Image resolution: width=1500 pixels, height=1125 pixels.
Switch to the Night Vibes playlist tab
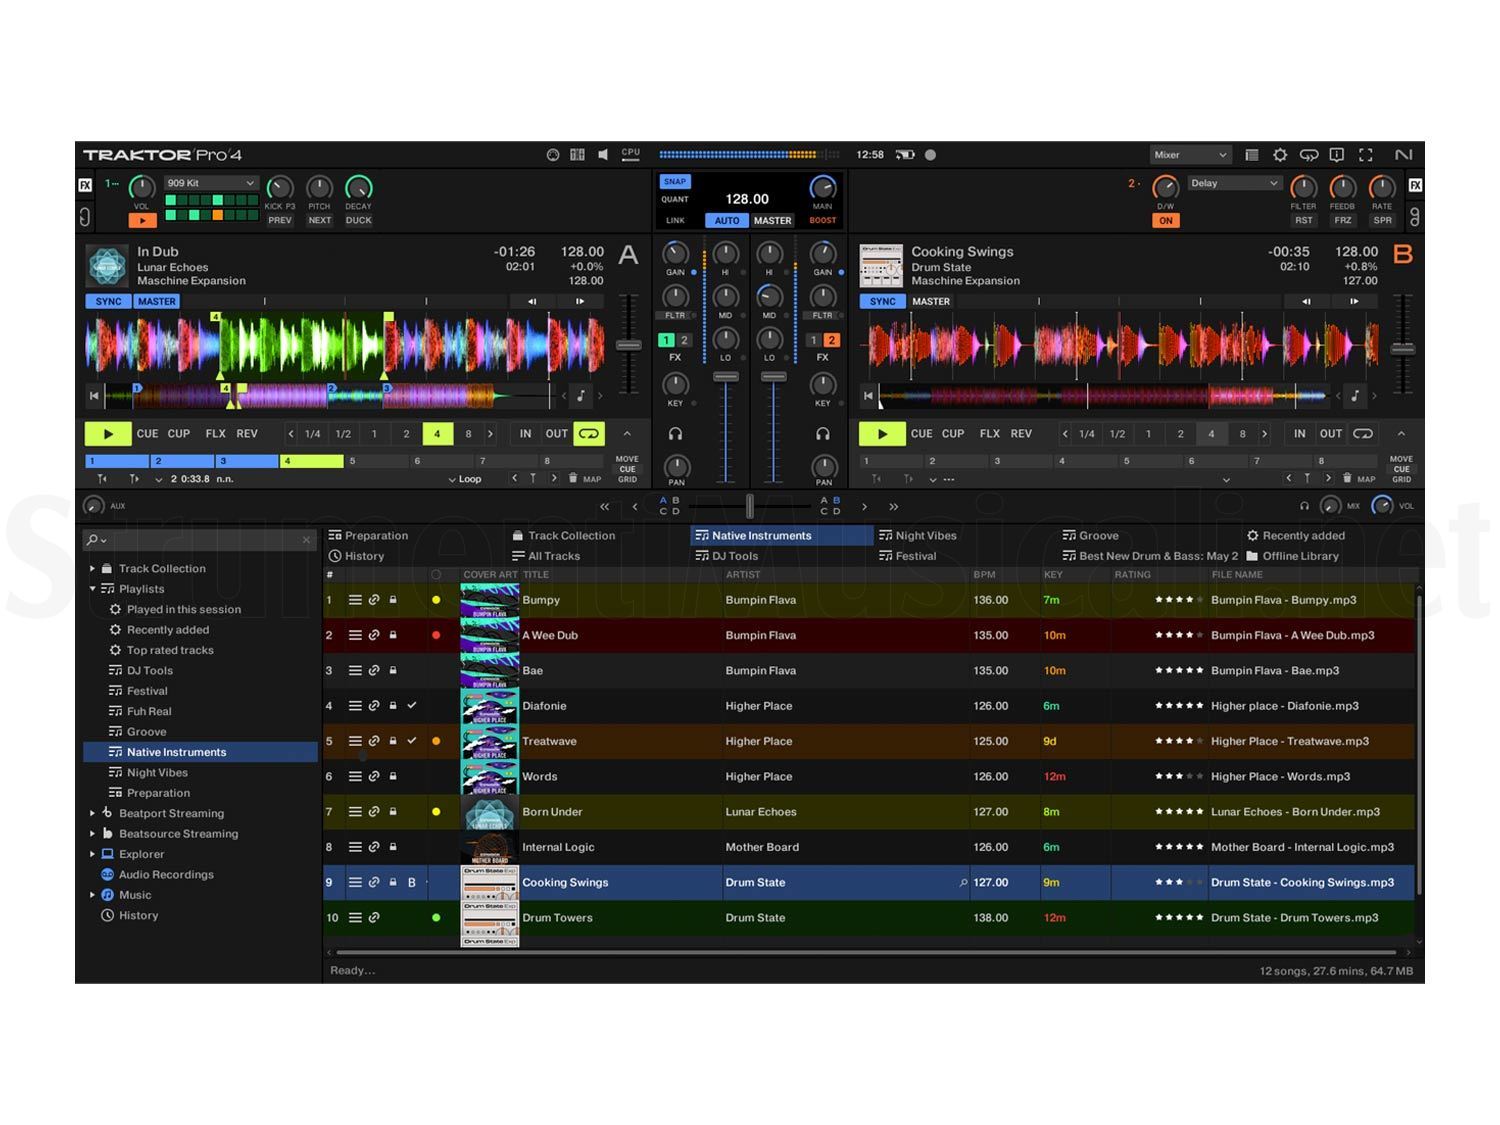[925, 535]
